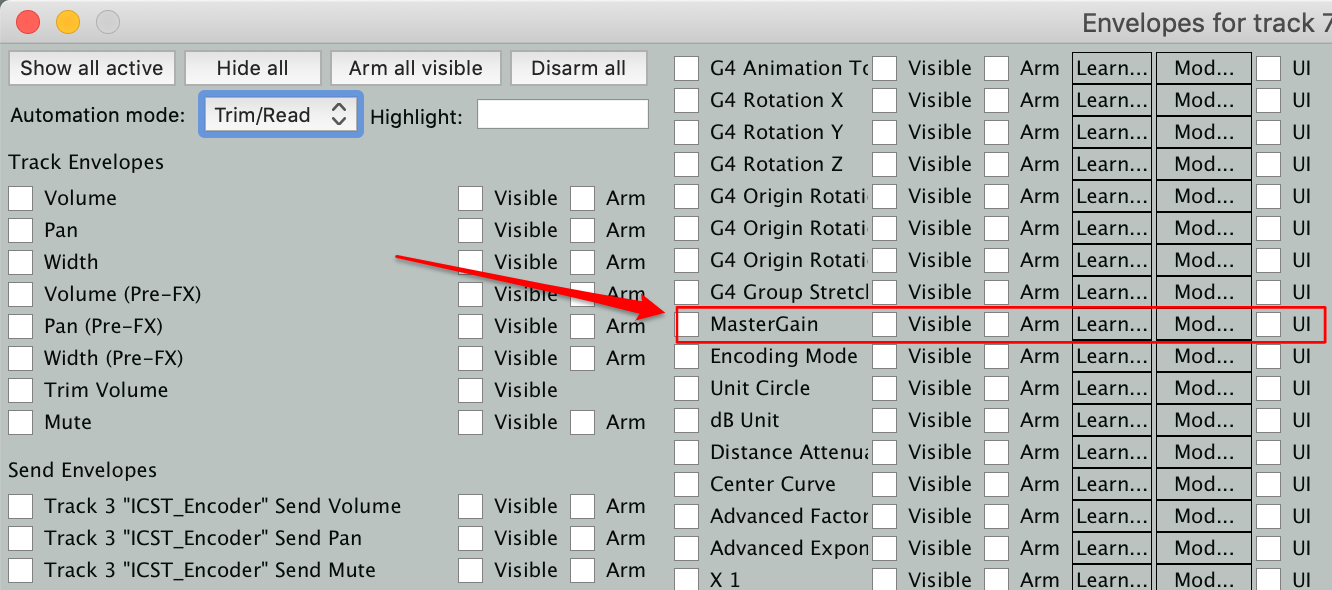
Task: Enable the Volume track envelope checkbox
Action: coord(21,198)
